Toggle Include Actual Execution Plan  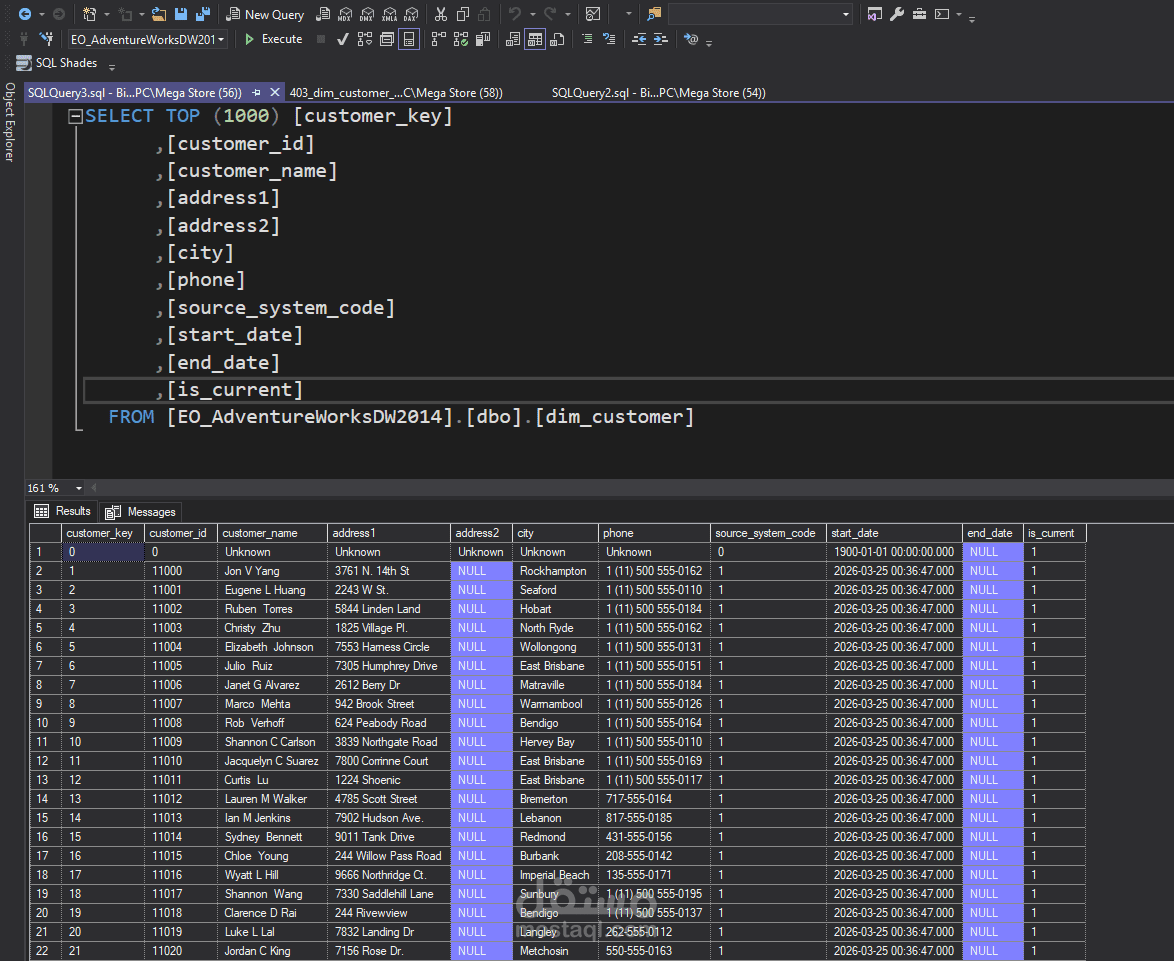coord(439,39)
